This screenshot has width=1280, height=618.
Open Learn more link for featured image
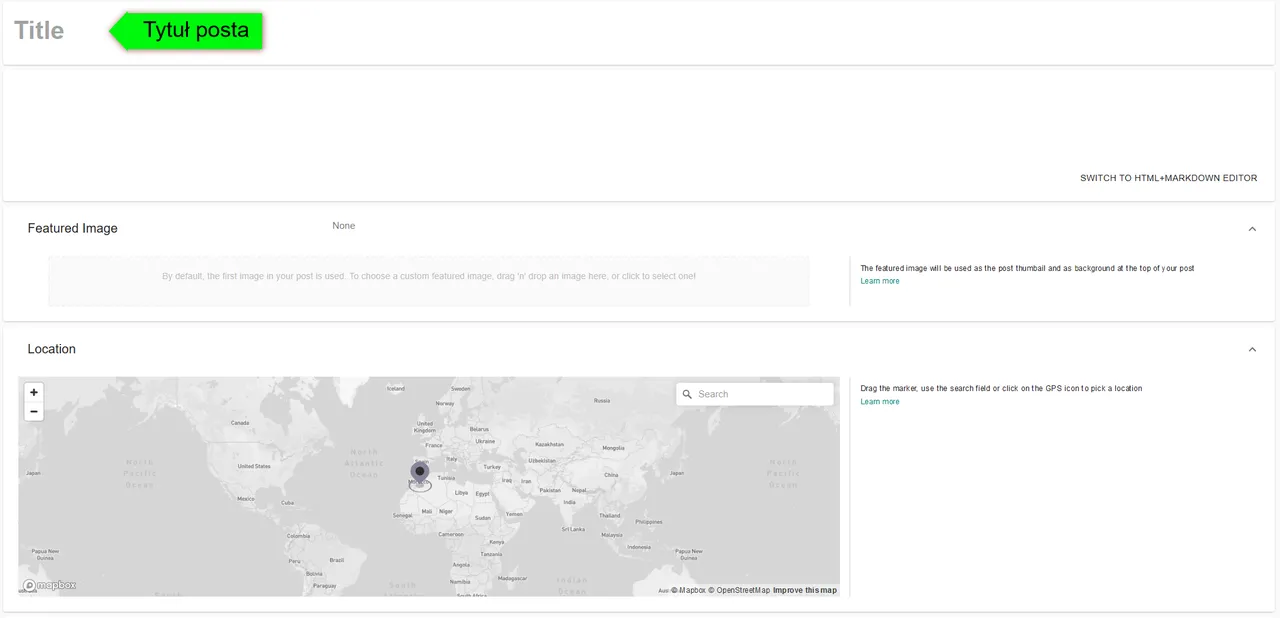(x=880, y=281)
